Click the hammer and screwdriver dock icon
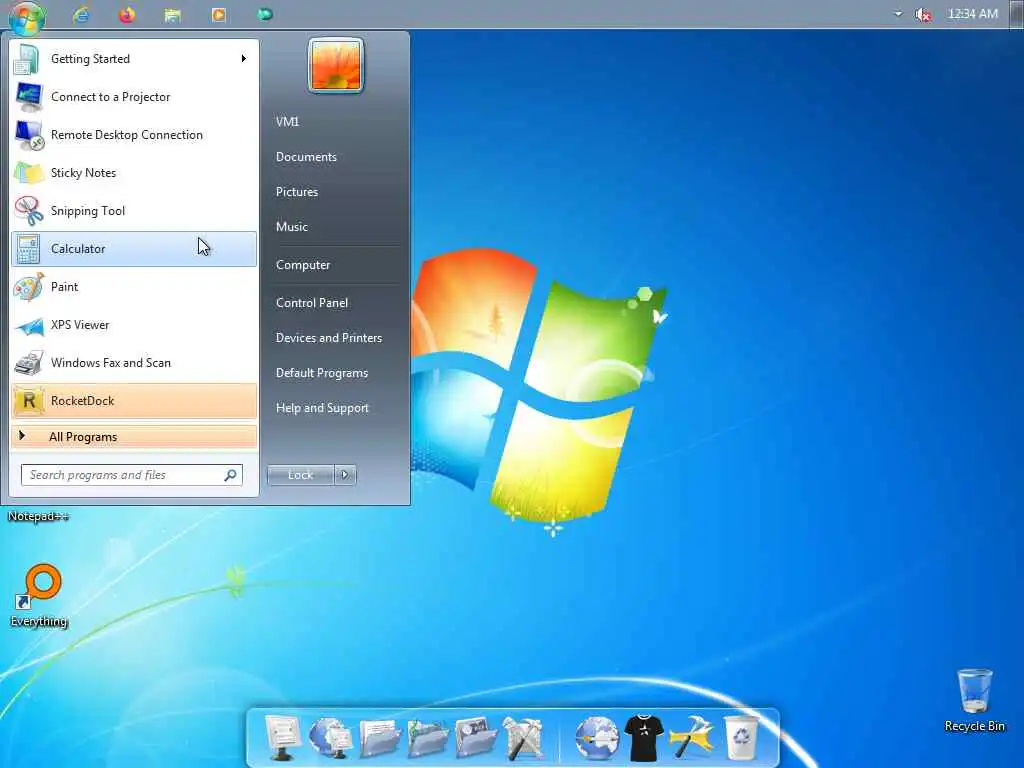The height and width of the screenshot is (768, 1024). click(524, 738)
